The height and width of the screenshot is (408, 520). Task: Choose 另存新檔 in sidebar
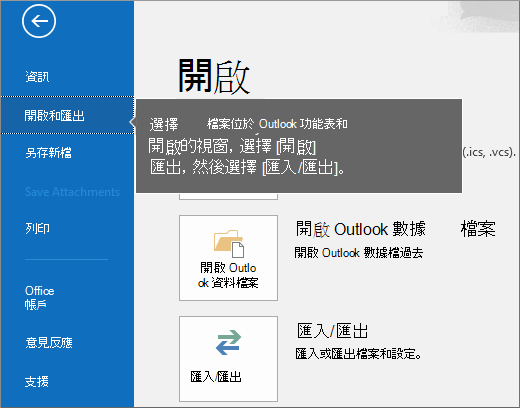(48, 153)
